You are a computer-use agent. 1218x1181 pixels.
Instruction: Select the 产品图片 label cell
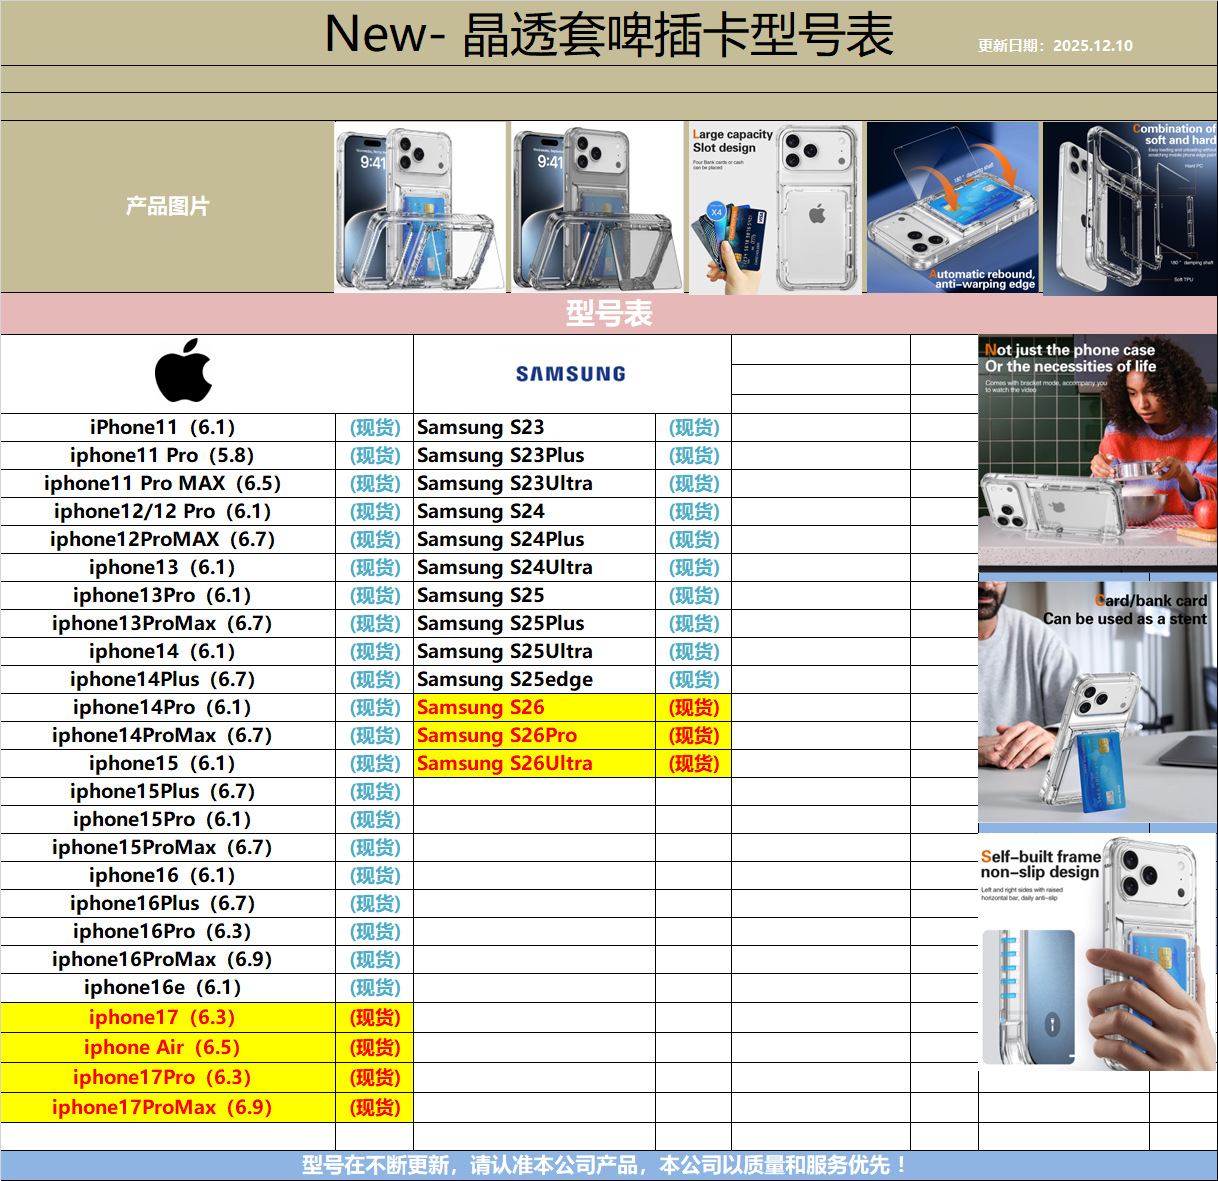pyautogui.click(x=167, y=207)
